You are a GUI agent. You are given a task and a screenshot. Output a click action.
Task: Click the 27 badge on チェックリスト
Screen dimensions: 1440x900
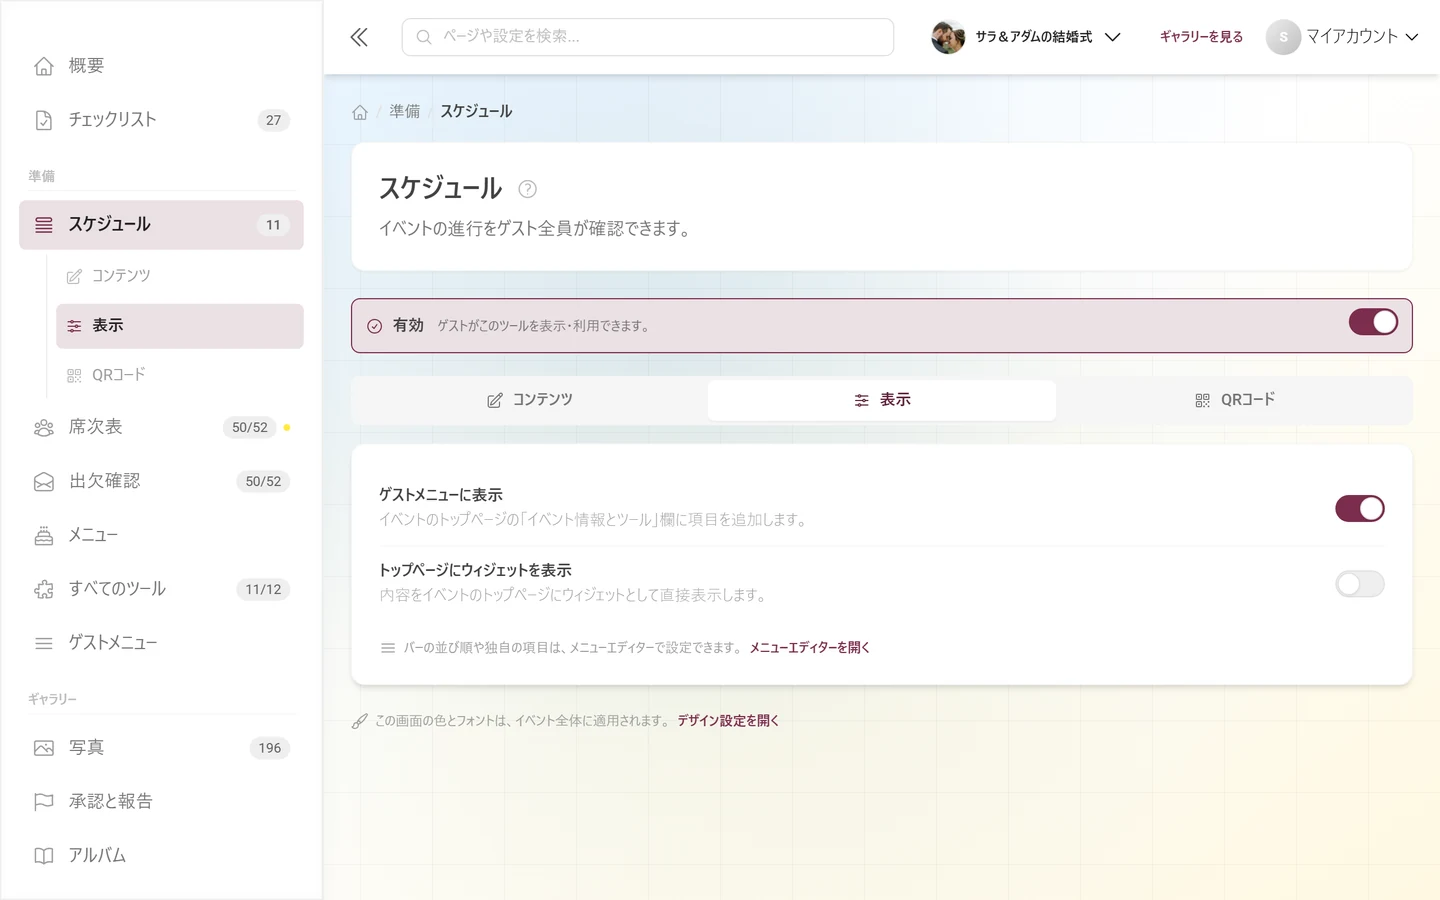(273, 120)
